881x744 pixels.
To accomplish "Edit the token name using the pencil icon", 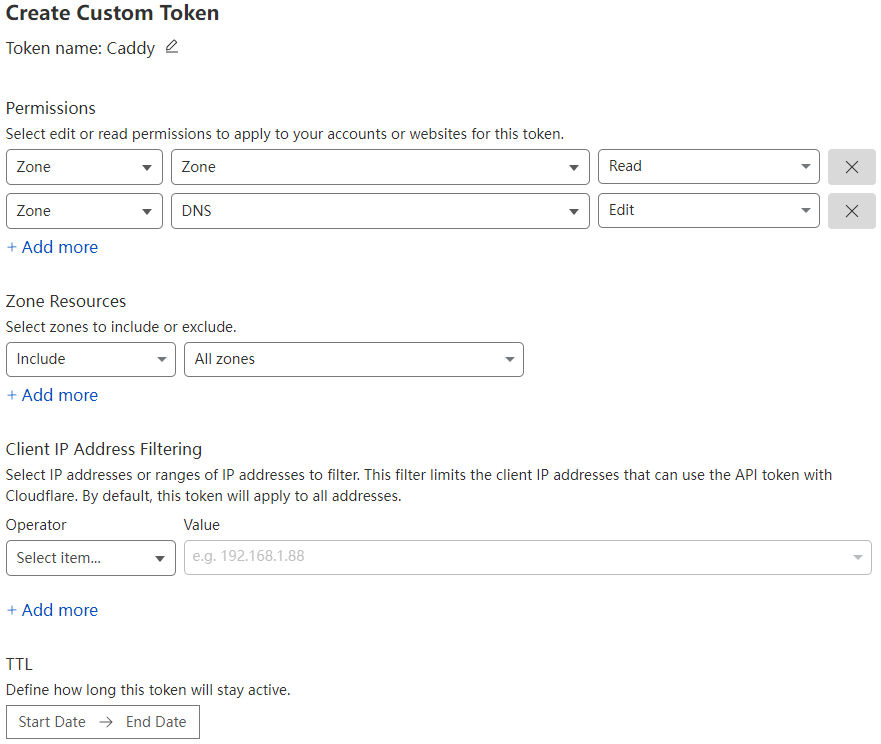I will point(167,47).
